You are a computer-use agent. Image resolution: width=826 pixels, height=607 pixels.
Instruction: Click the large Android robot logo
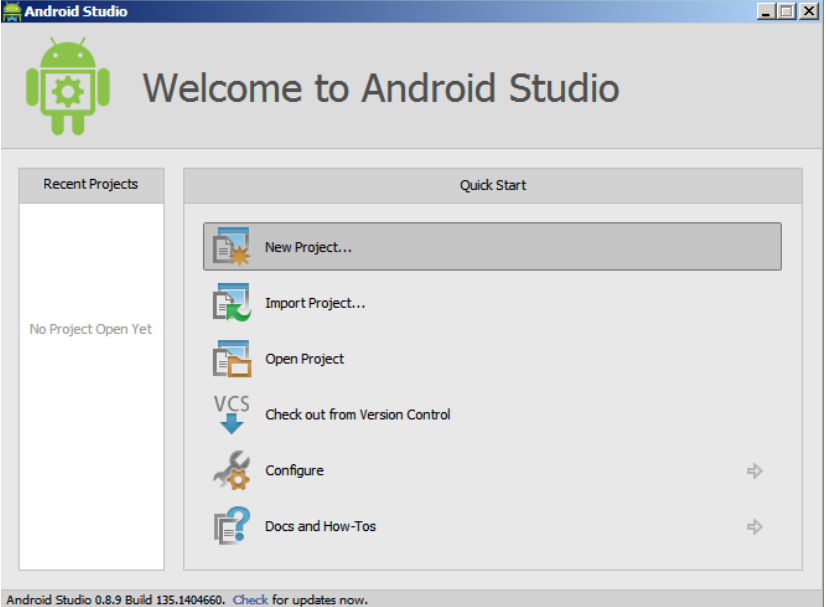[x=68, y=87]
